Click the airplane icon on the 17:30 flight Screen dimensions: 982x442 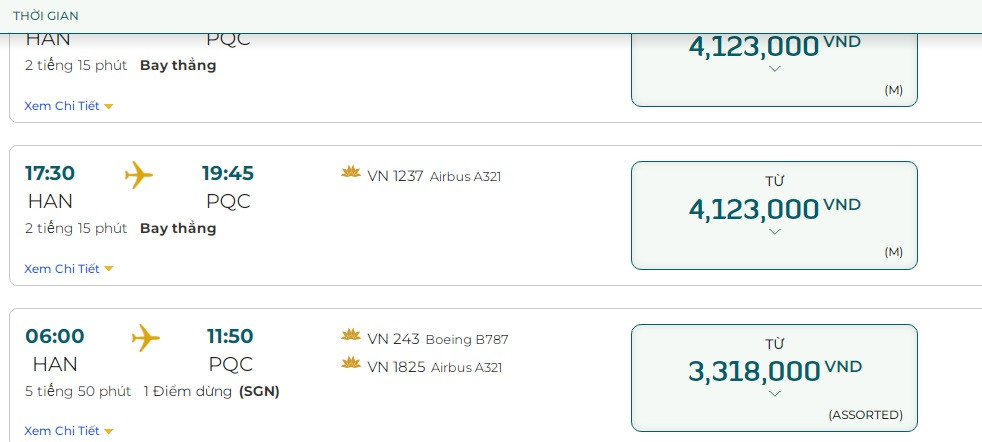tap(139, 175)
